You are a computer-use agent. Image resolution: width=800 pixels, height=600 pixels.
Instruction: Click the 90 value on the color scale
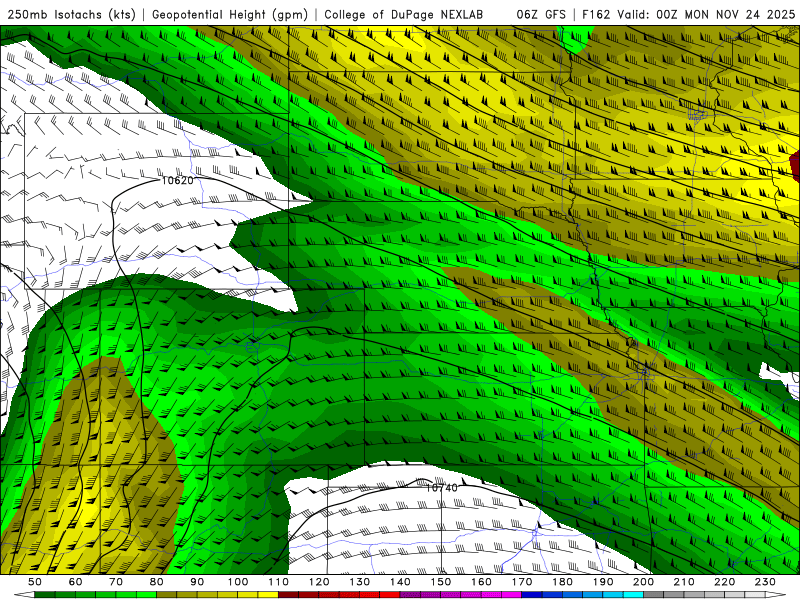[x=197, y=582]
